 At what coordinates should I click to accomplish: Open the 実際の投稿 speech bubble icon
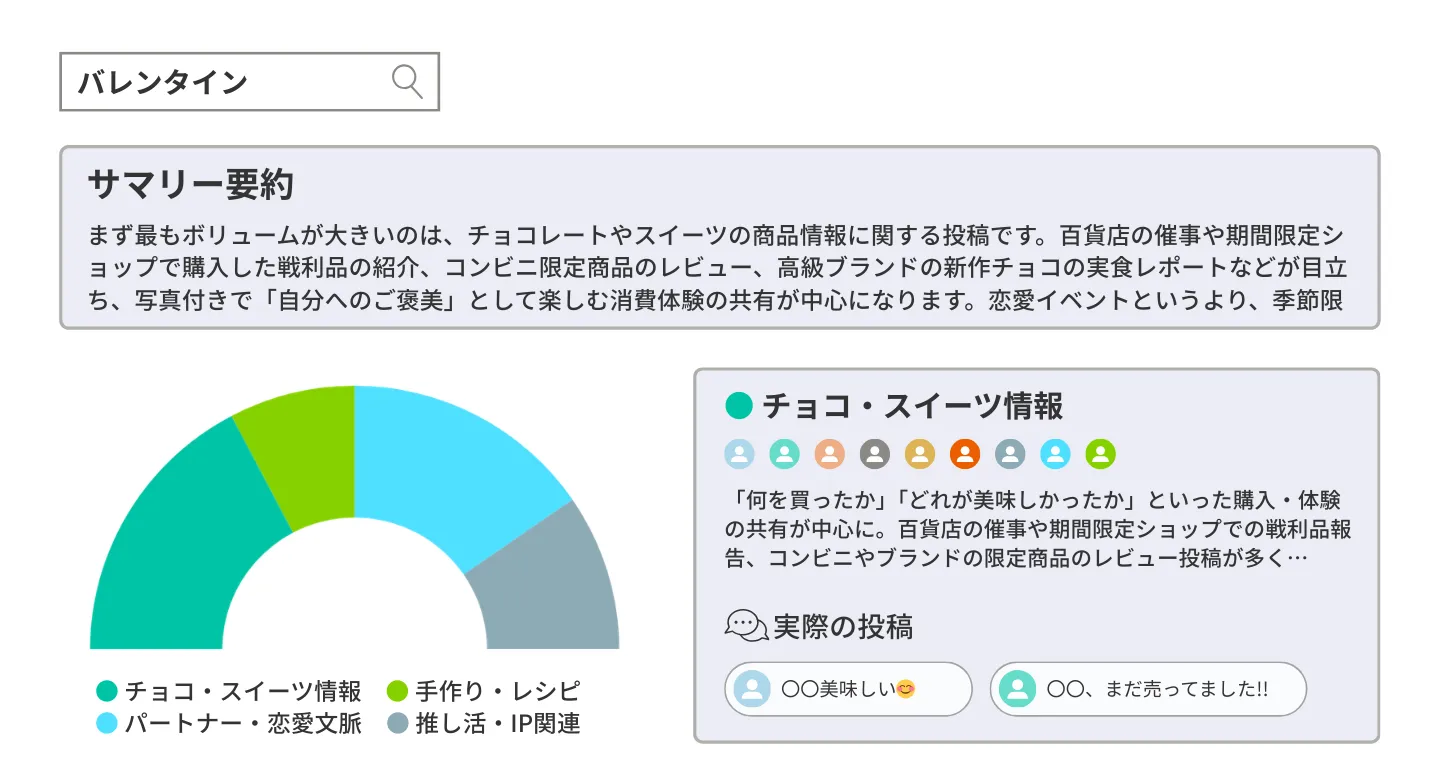[x=741, y=626]
